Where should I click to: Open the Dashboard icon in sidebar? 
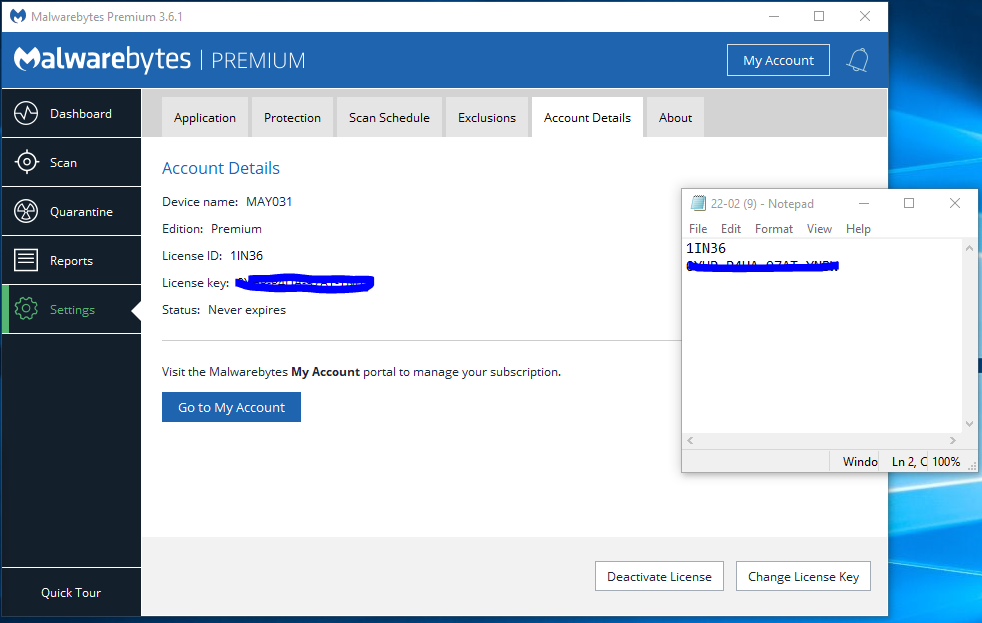[x=26, y=113]
